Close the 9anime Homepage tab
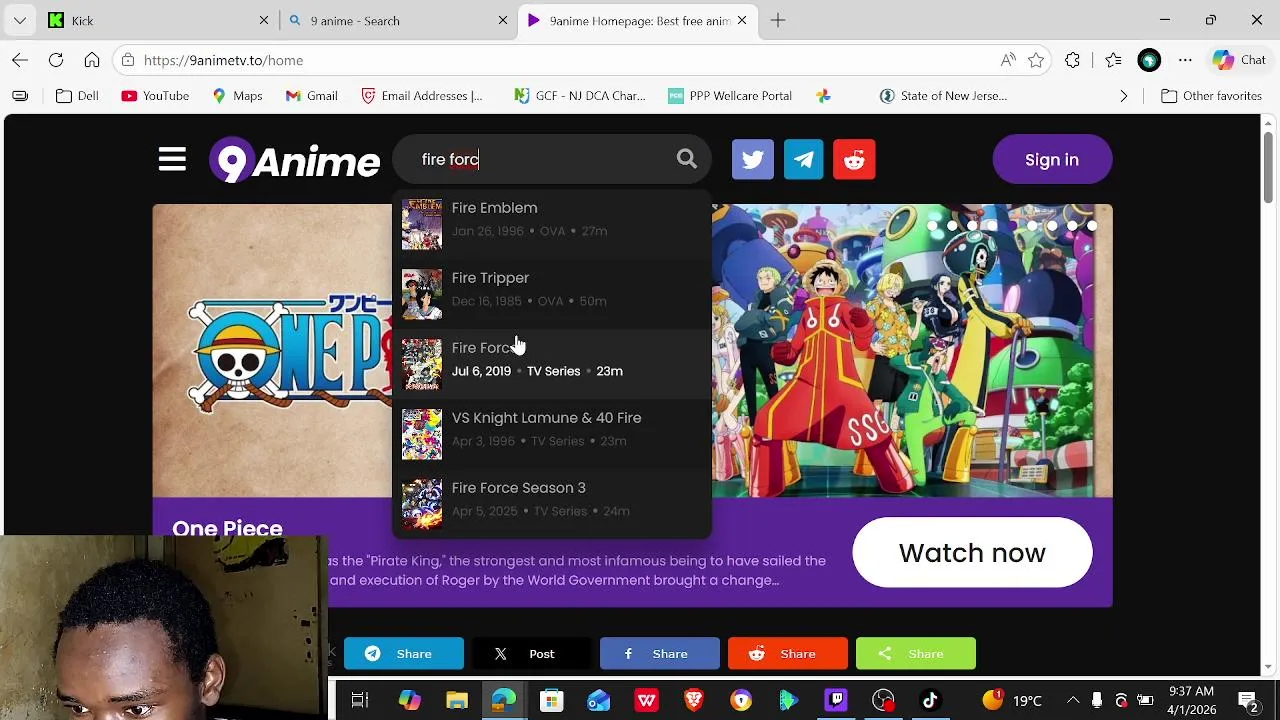 [x=742, y=20]
